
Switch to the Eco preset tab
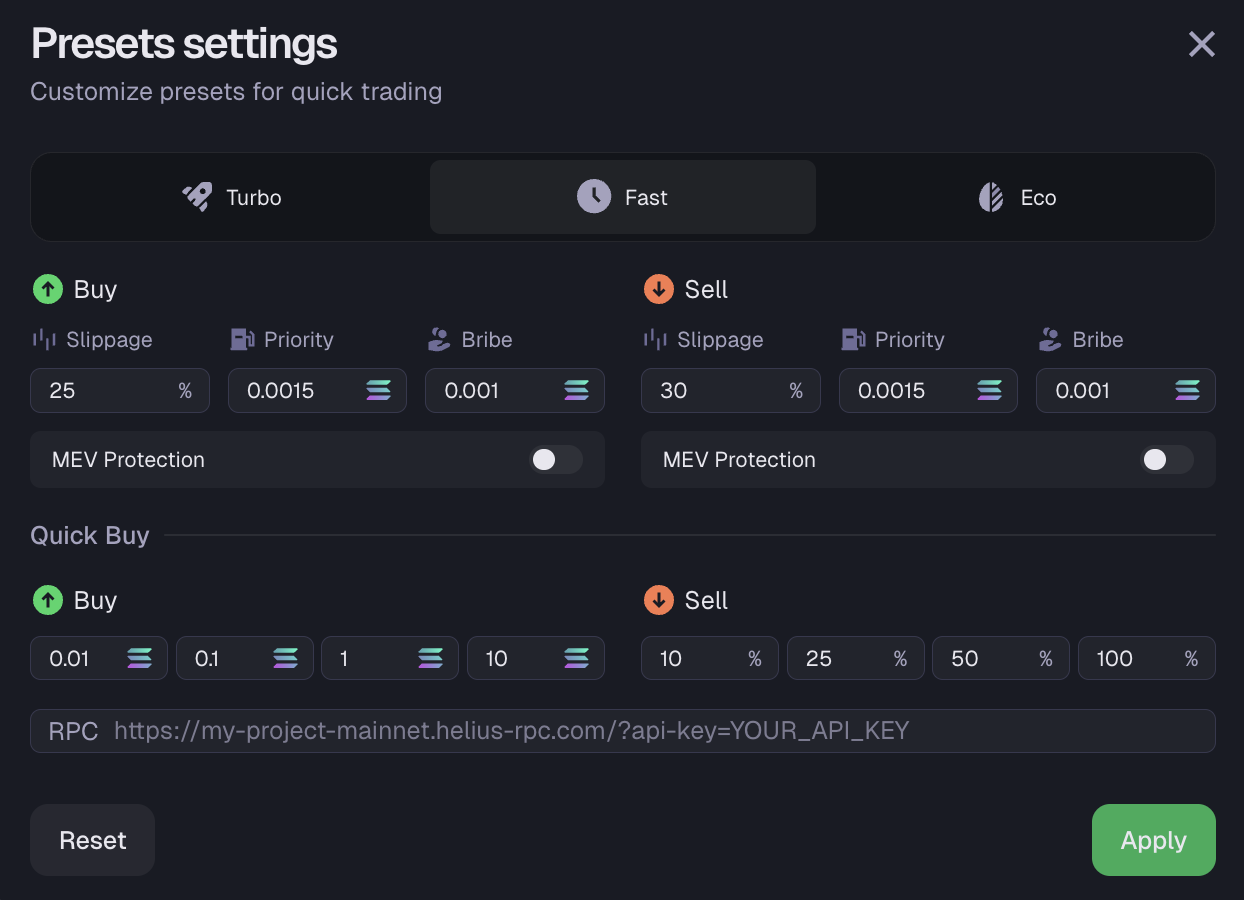(x=1016, y=197)
